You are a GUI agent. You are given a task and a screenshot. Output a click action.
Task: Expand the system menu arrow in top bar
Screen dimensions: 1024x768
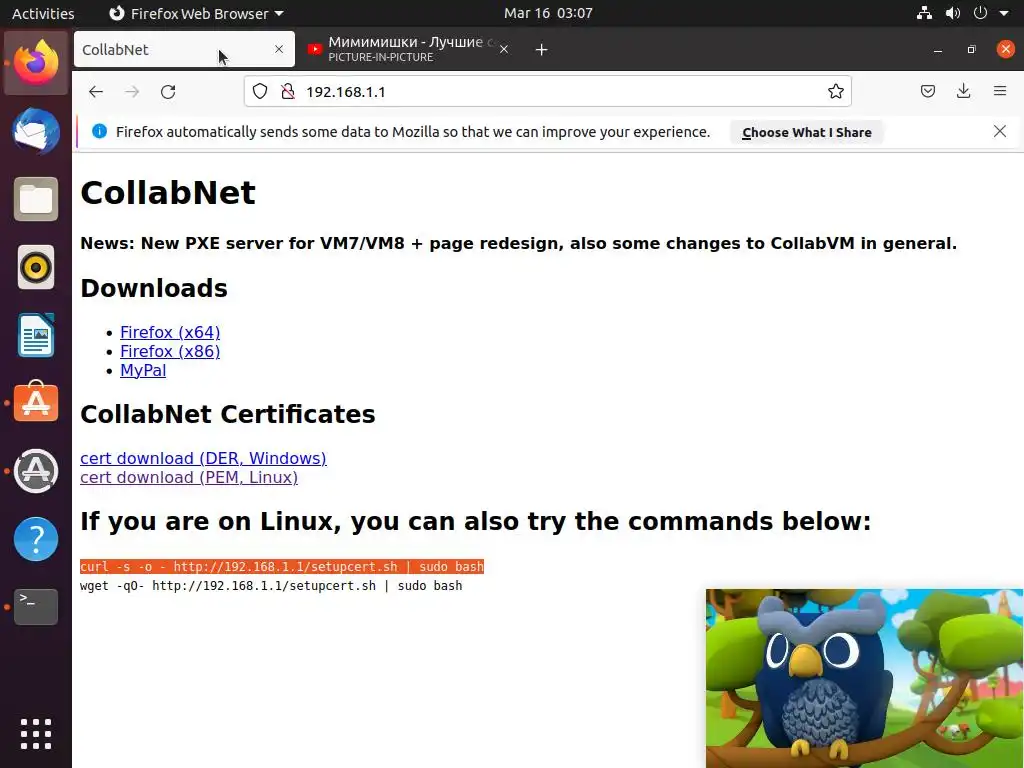coord(1004,13)
